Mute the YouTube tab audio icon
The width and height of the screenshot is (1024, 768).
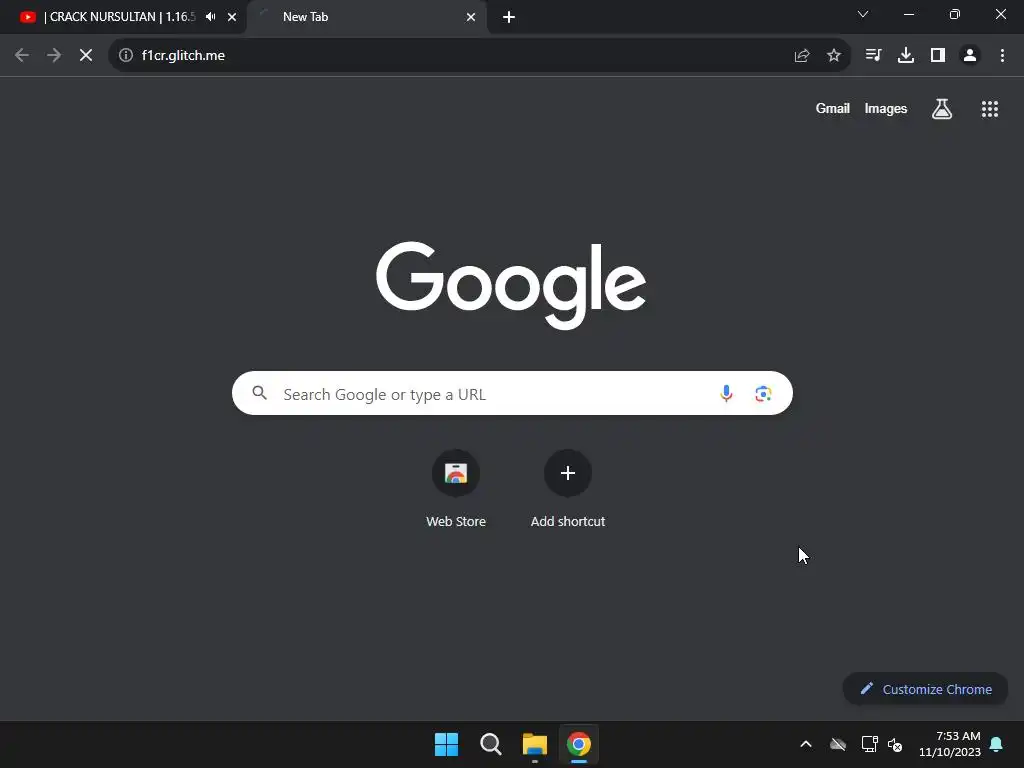pyautogui.click(x=210, y=17)
